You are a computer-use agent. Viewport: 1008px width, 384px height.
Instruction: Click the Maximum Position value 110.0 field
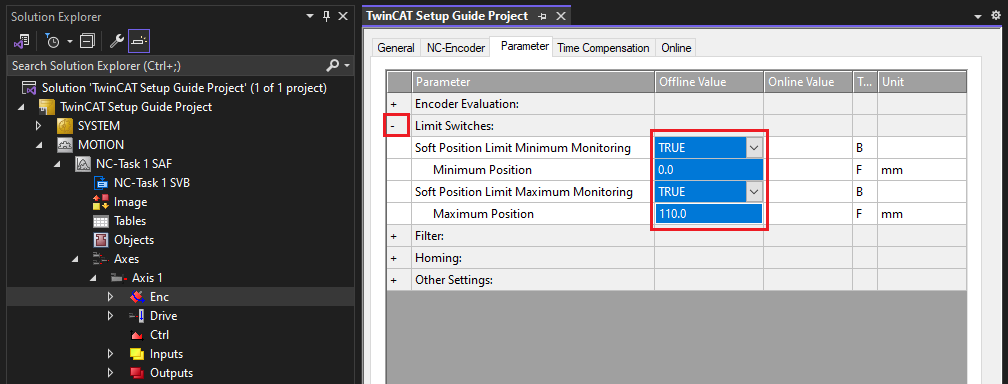tap(709, 214)
